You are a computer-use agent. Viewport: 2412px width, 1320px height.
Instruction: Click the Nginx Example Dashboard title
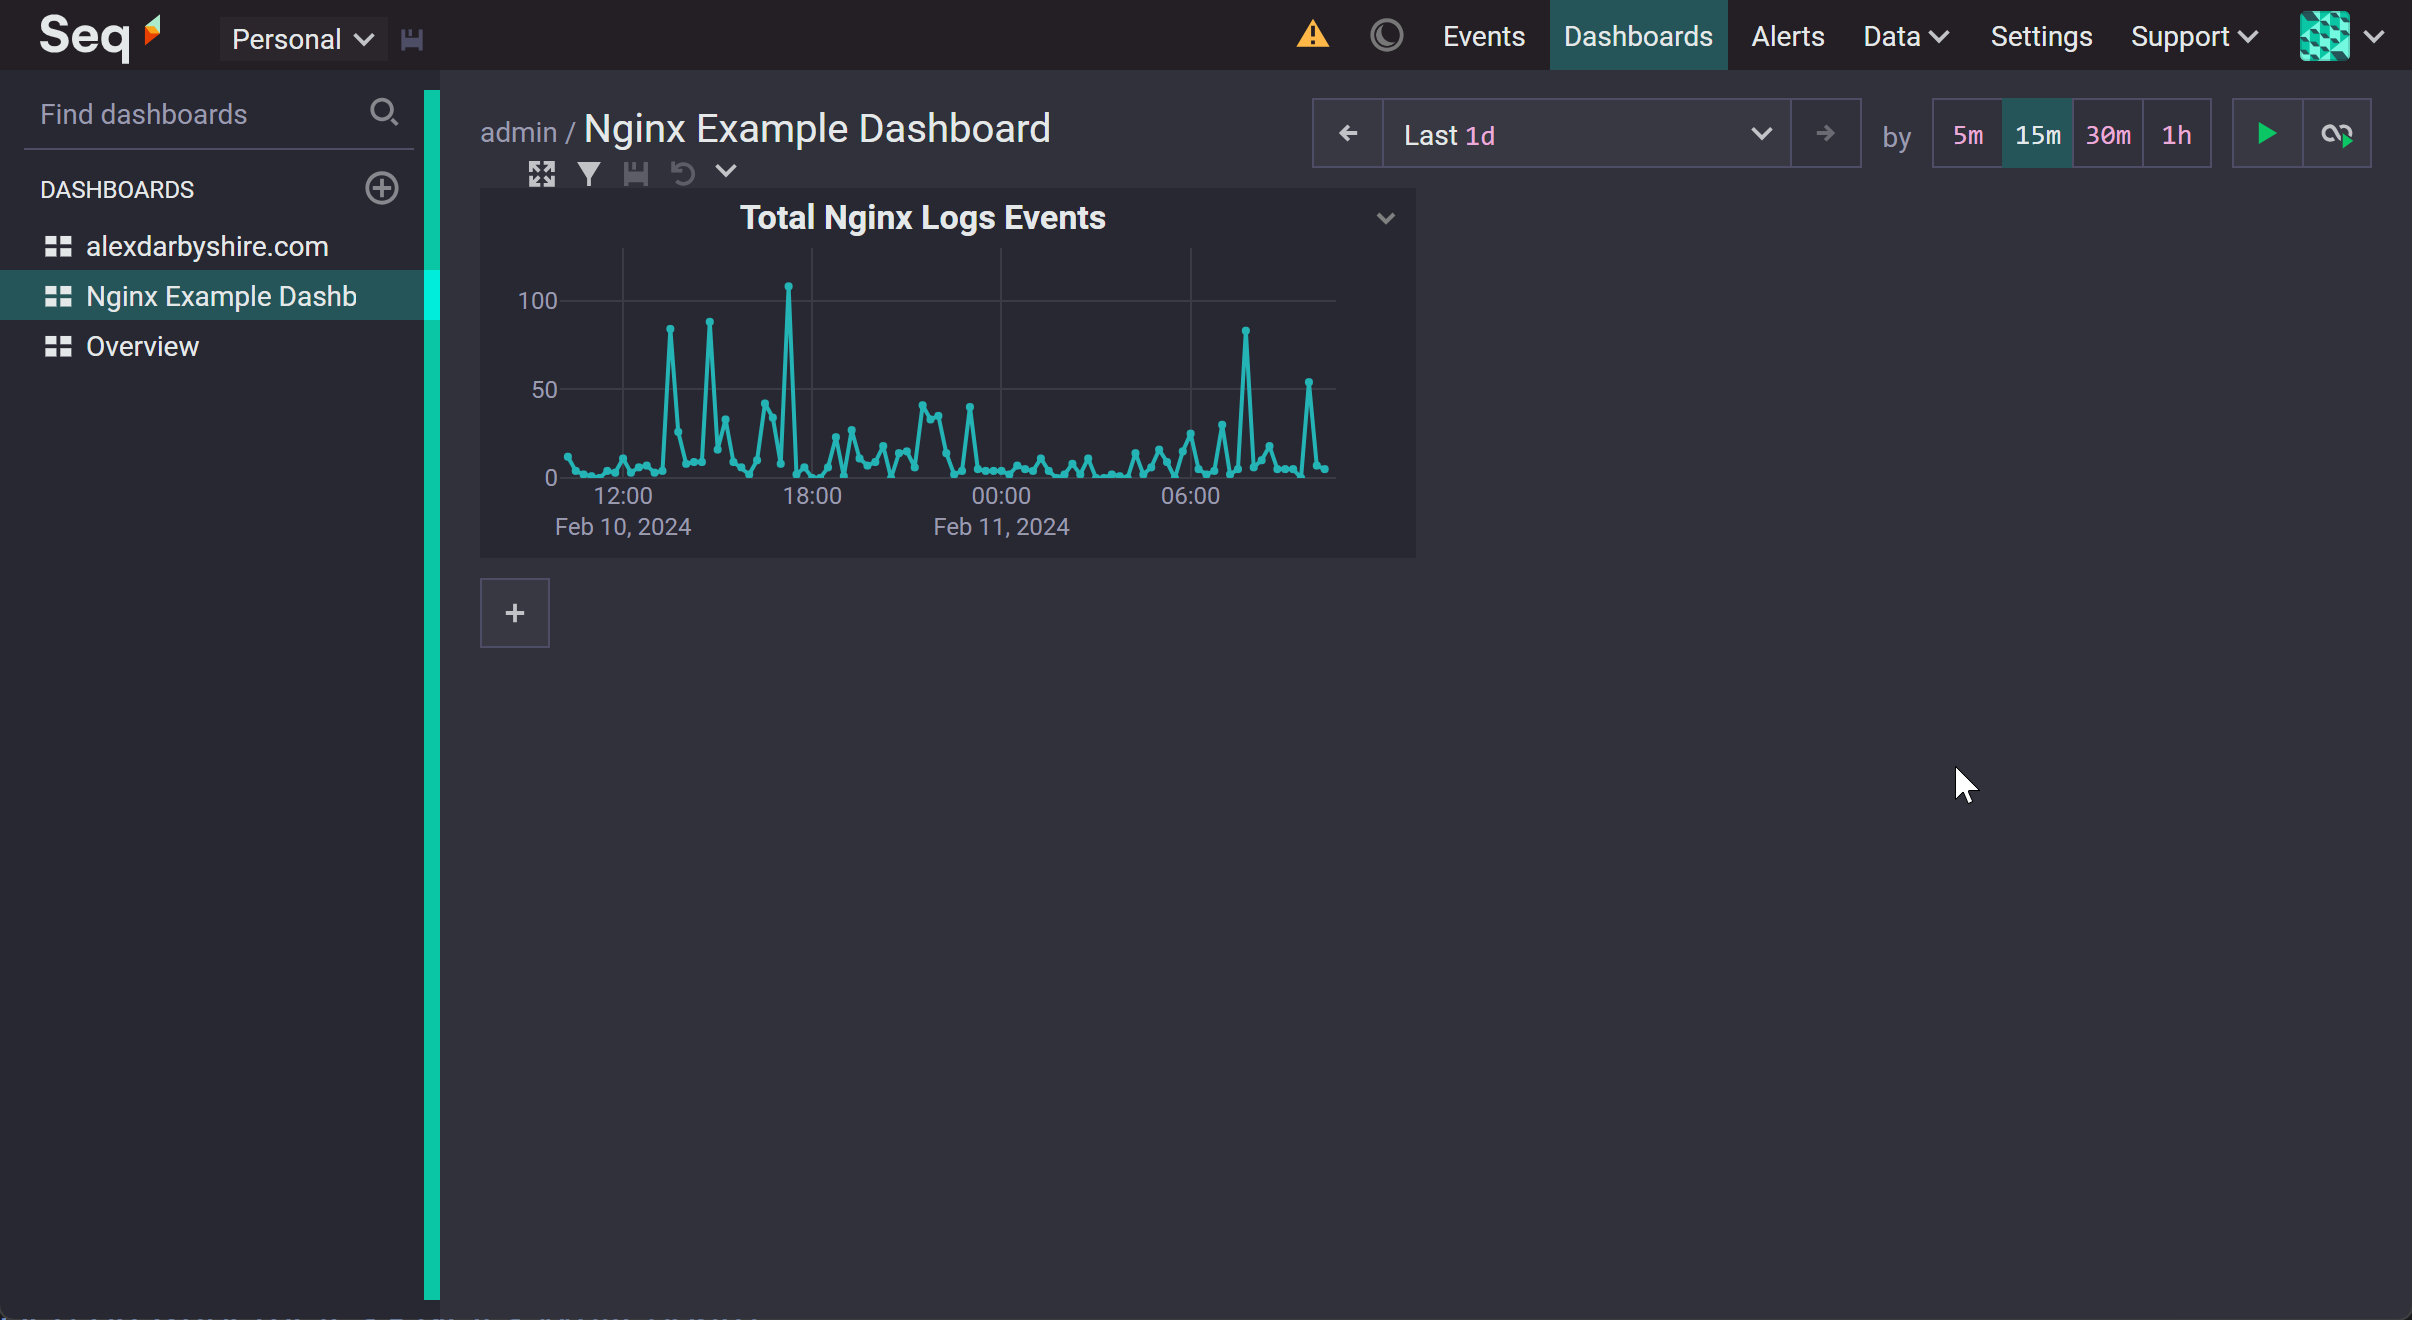click(817, 129)
